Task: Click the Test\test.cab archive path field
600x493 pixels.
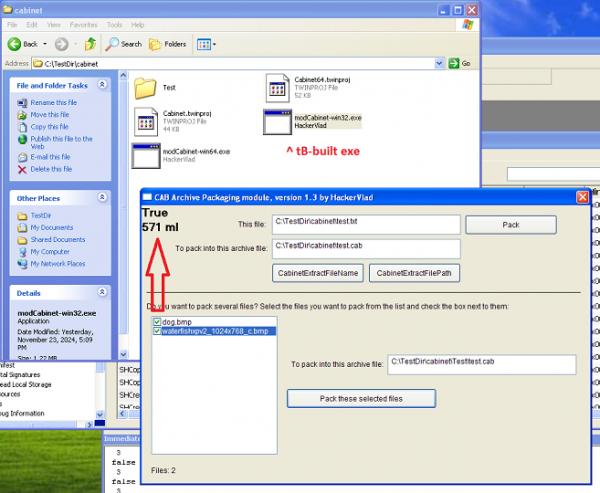Action: tap(482, 364)
